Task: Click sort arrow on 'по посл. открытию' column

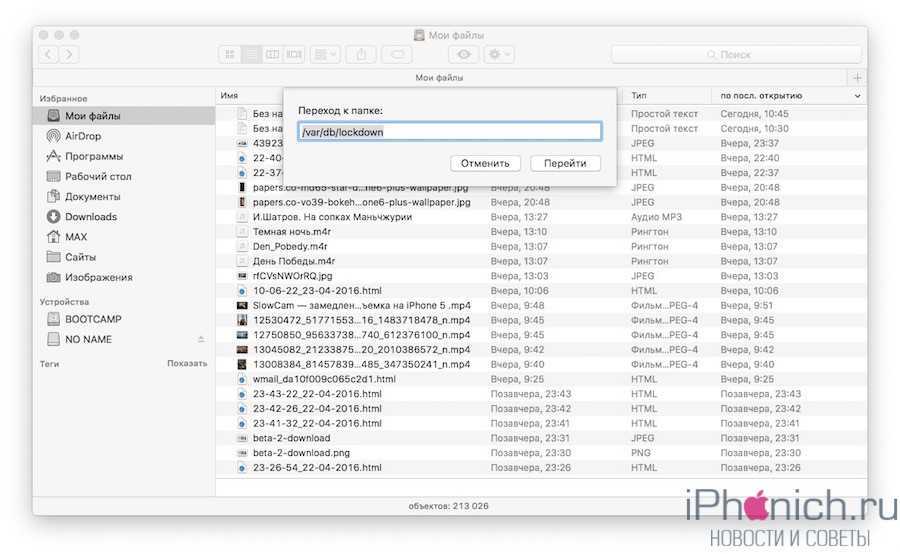Action: [x=857, y=96]
